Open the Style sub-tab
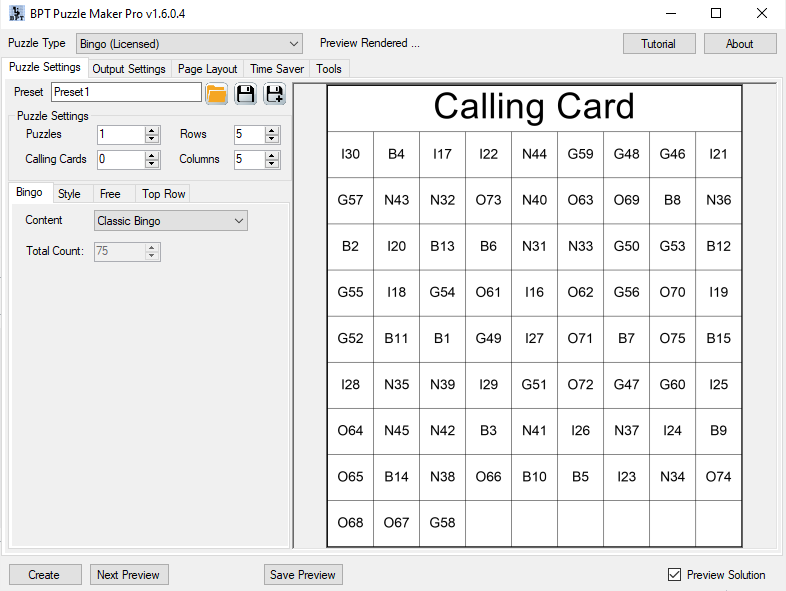The image size is (786, 591). [x=69, y=193]
